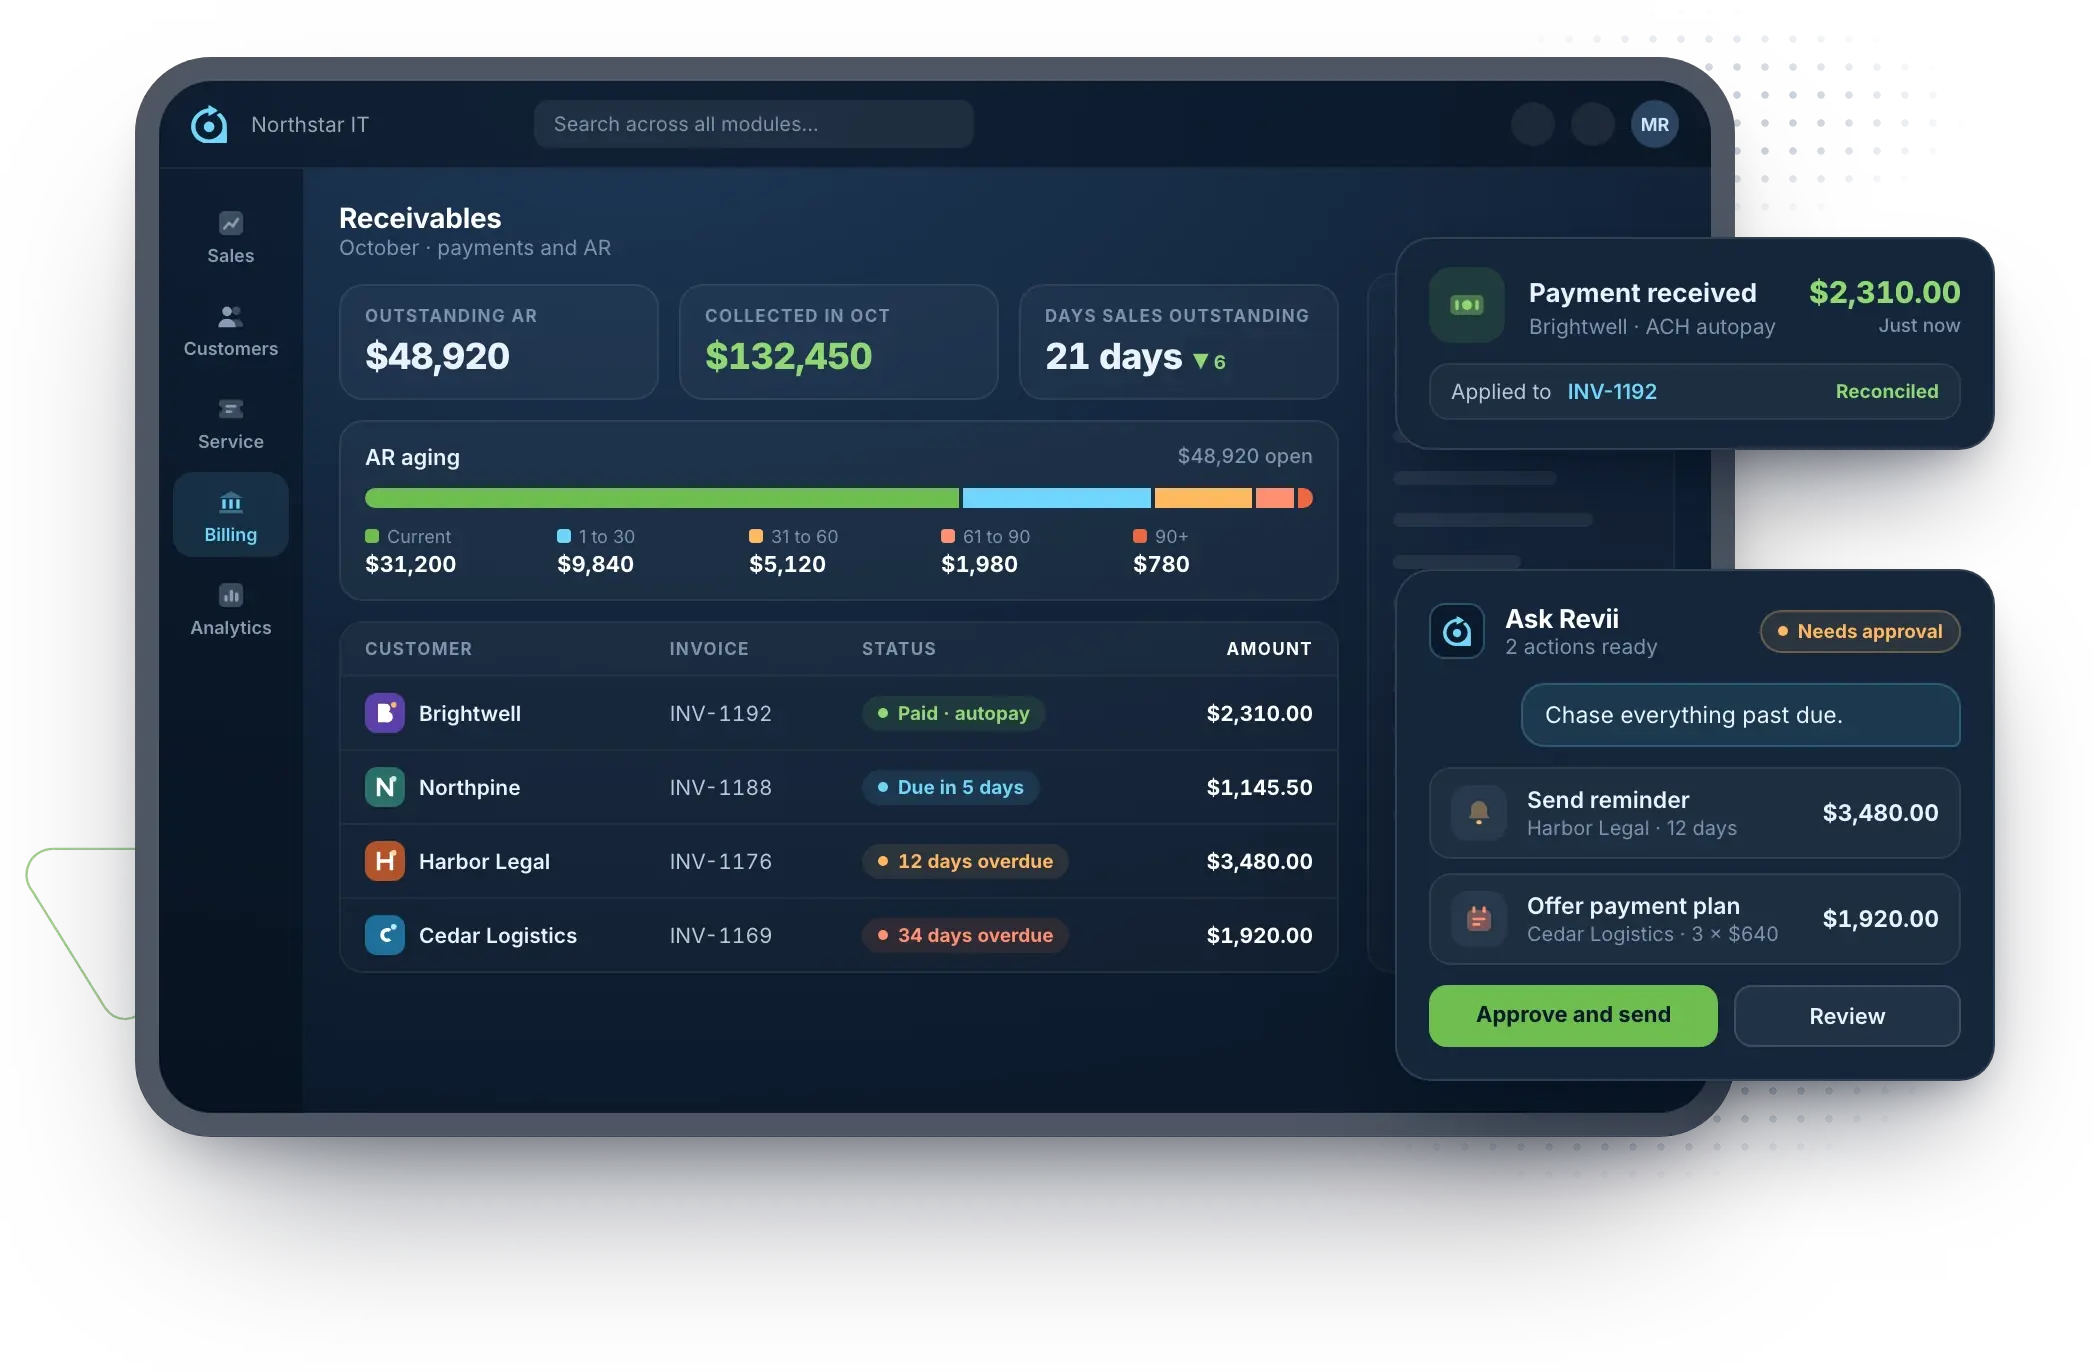Click the Send reminder bell icon

(x=1478, y=813)
